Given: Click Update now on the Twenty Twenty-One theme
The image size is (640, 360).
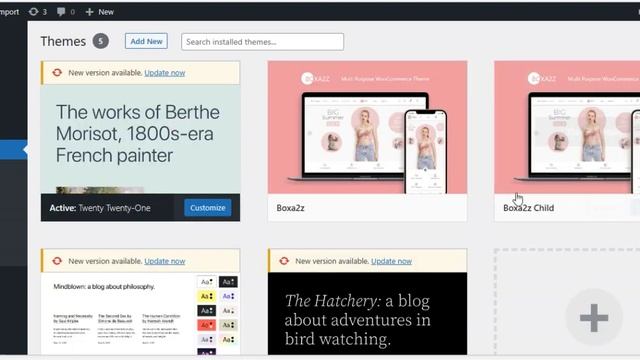Looking at the screenshot, I should [x=164, y=73].
